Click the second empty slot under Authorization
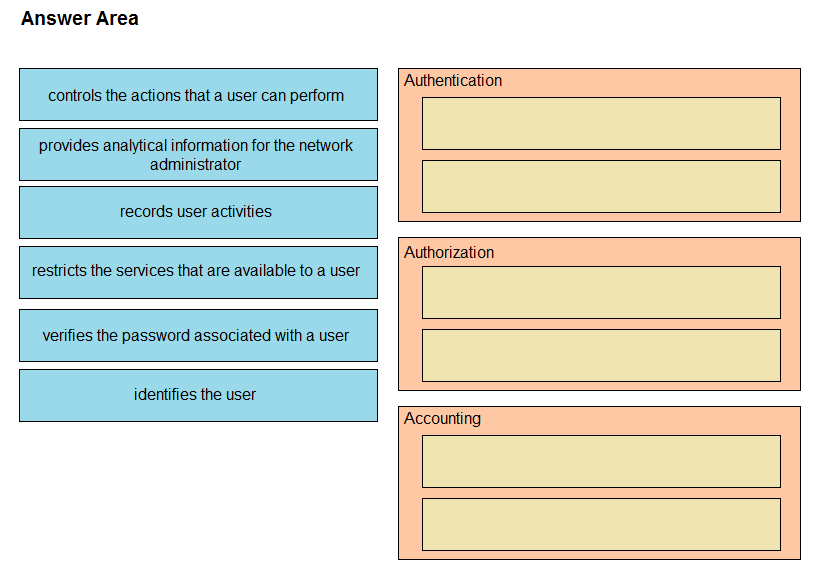Screen dimensions: 815x578 (x=601, y=356)
